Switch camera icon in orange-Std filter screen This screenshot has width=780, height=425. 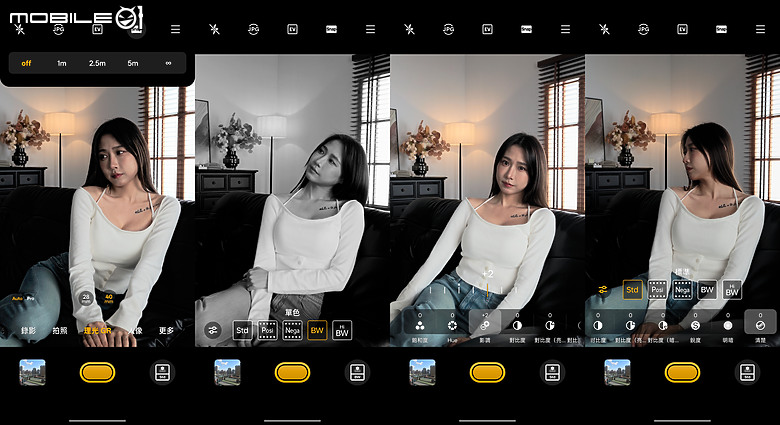747,372
